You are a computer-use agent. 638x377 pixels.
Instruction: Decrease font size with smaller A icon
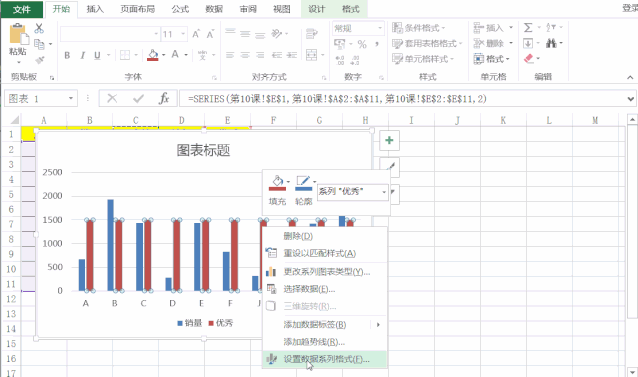pos(210,34)
